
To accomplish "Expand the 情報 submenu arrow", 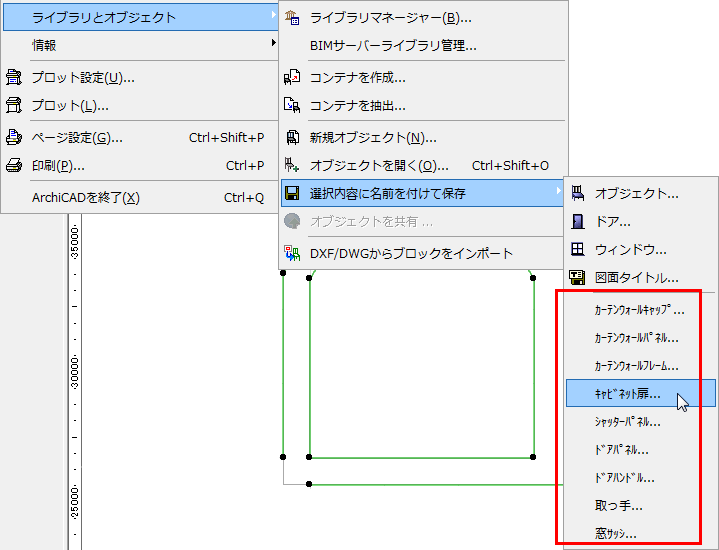I will click(x=273, y=43).
